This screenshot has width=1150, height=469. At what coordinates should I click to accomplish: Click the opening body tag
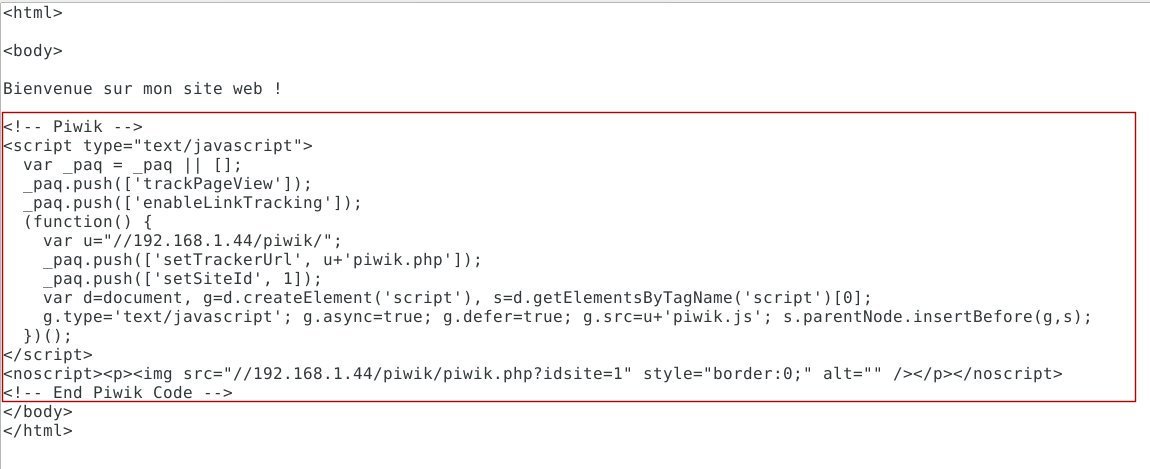point(32,51)
